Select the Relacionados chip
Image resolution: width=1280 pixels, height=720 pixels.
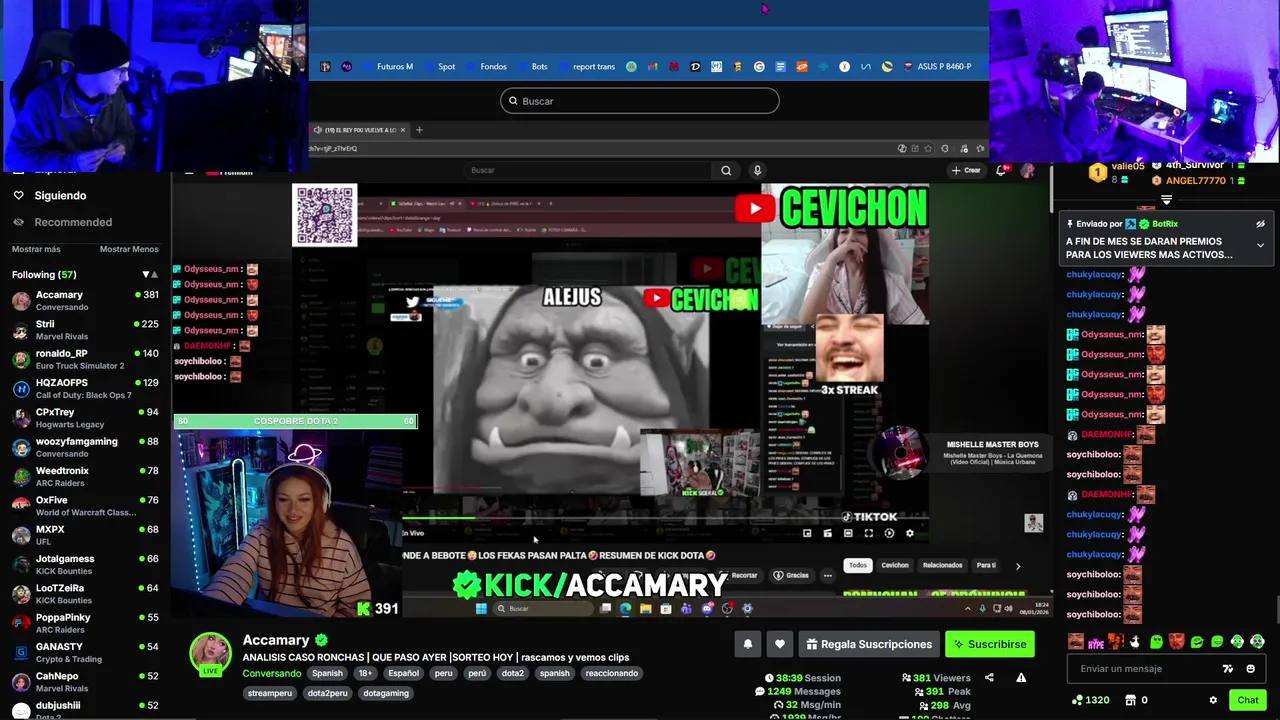click(942, 565)
